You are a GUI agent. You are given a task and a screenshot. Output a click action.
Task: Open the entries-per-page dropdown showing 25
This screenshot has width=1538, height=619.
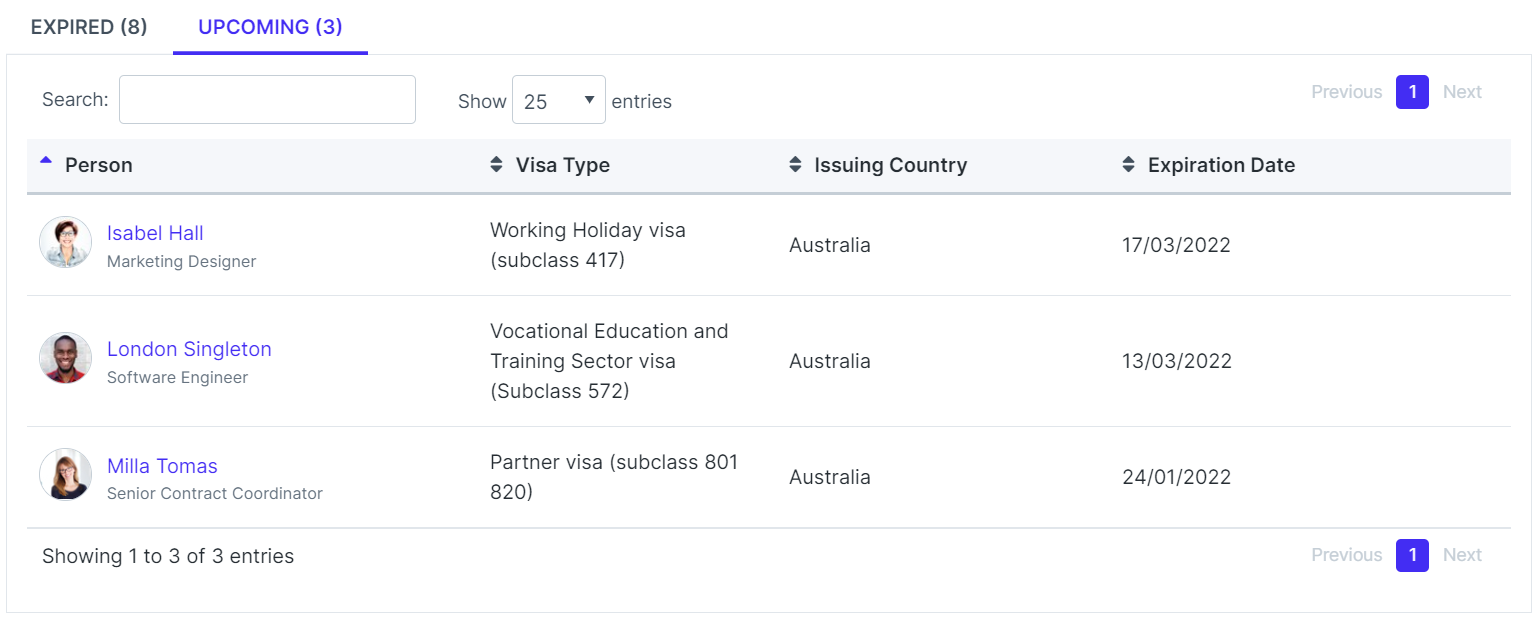tap(558, 100)
